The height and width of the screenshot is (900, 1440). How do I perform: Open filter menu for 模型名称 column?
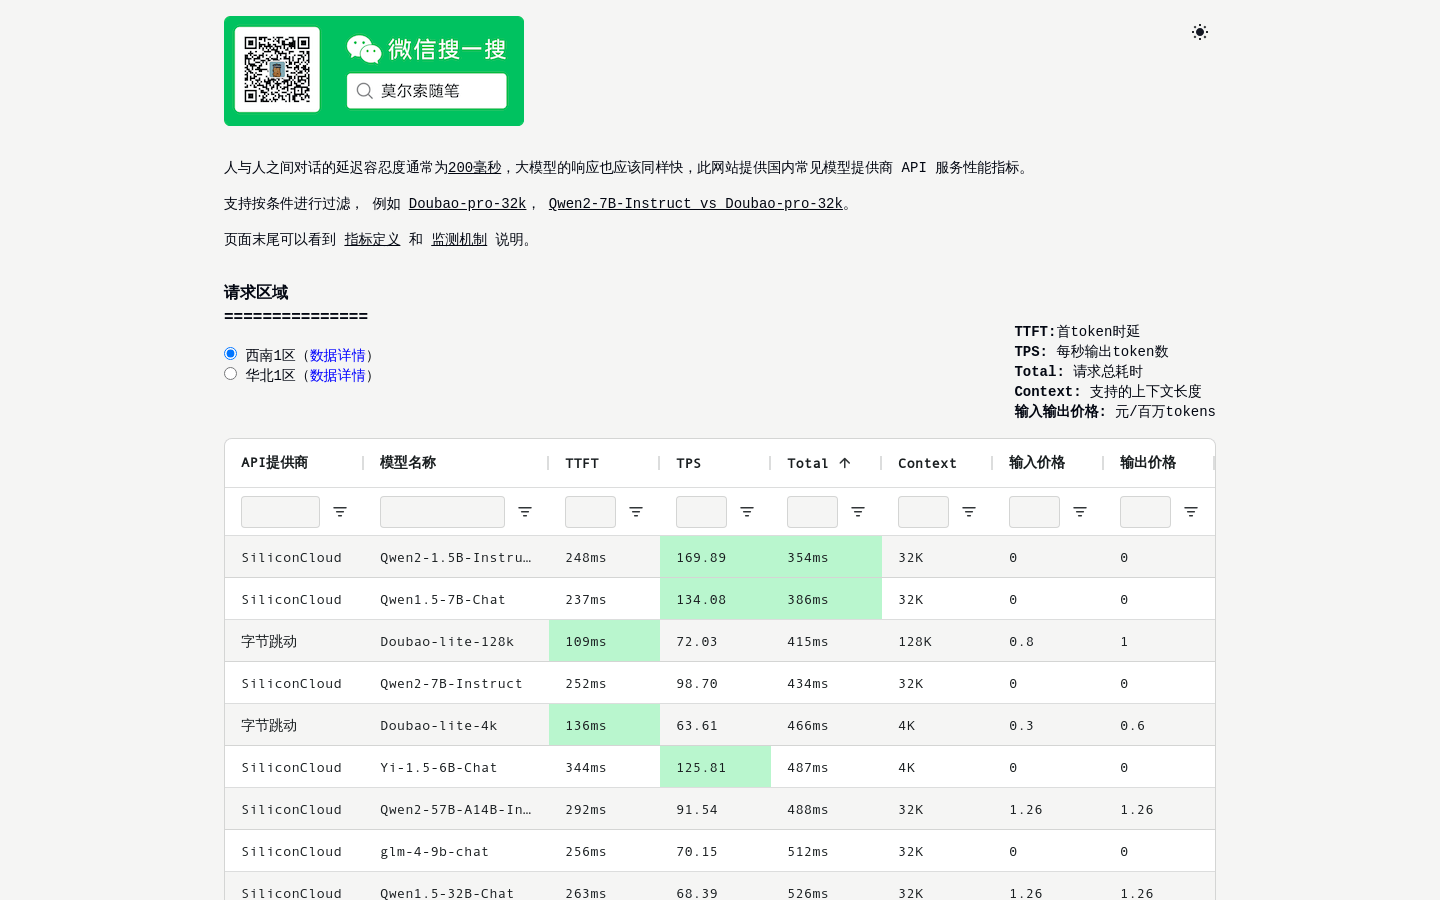pyautogui.click(x=525, y=512)
